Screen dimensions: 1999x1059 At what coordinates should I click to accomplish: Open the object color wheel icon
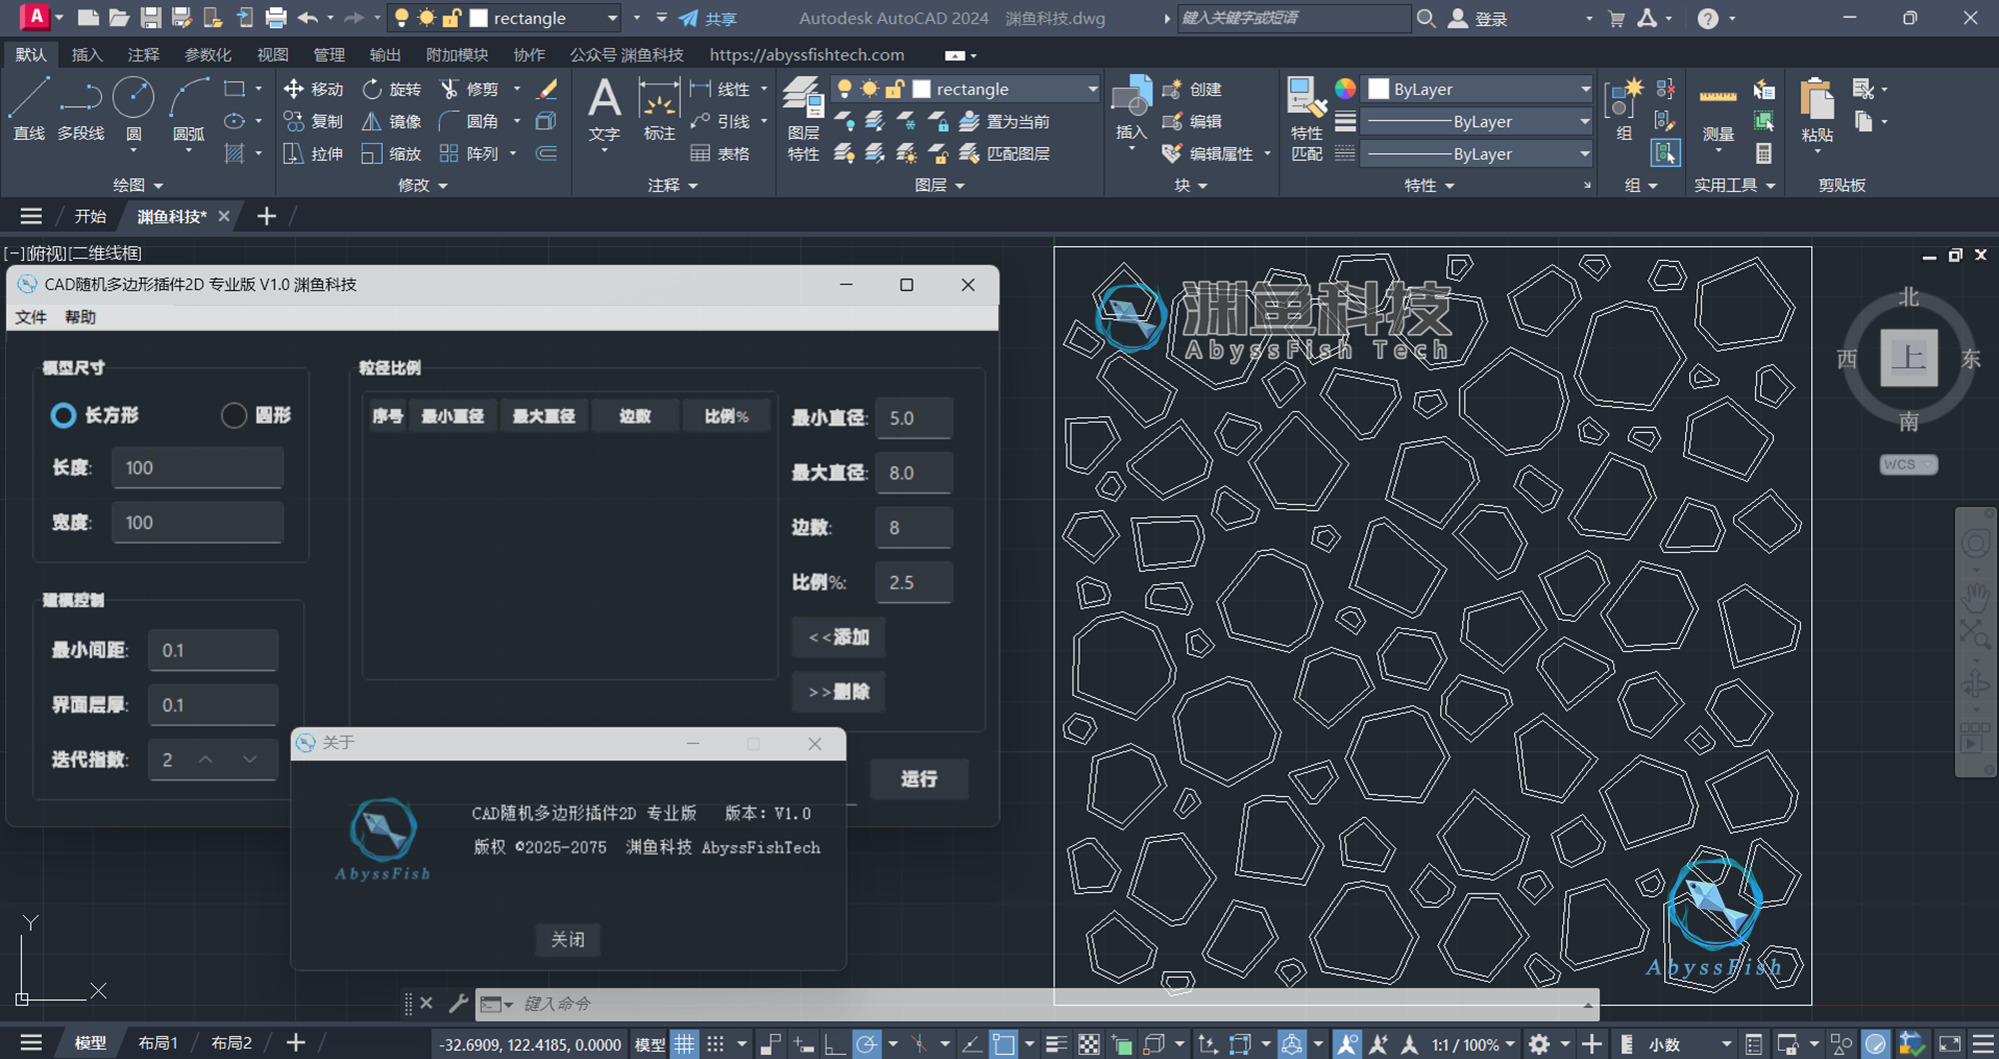(1345, 89)
